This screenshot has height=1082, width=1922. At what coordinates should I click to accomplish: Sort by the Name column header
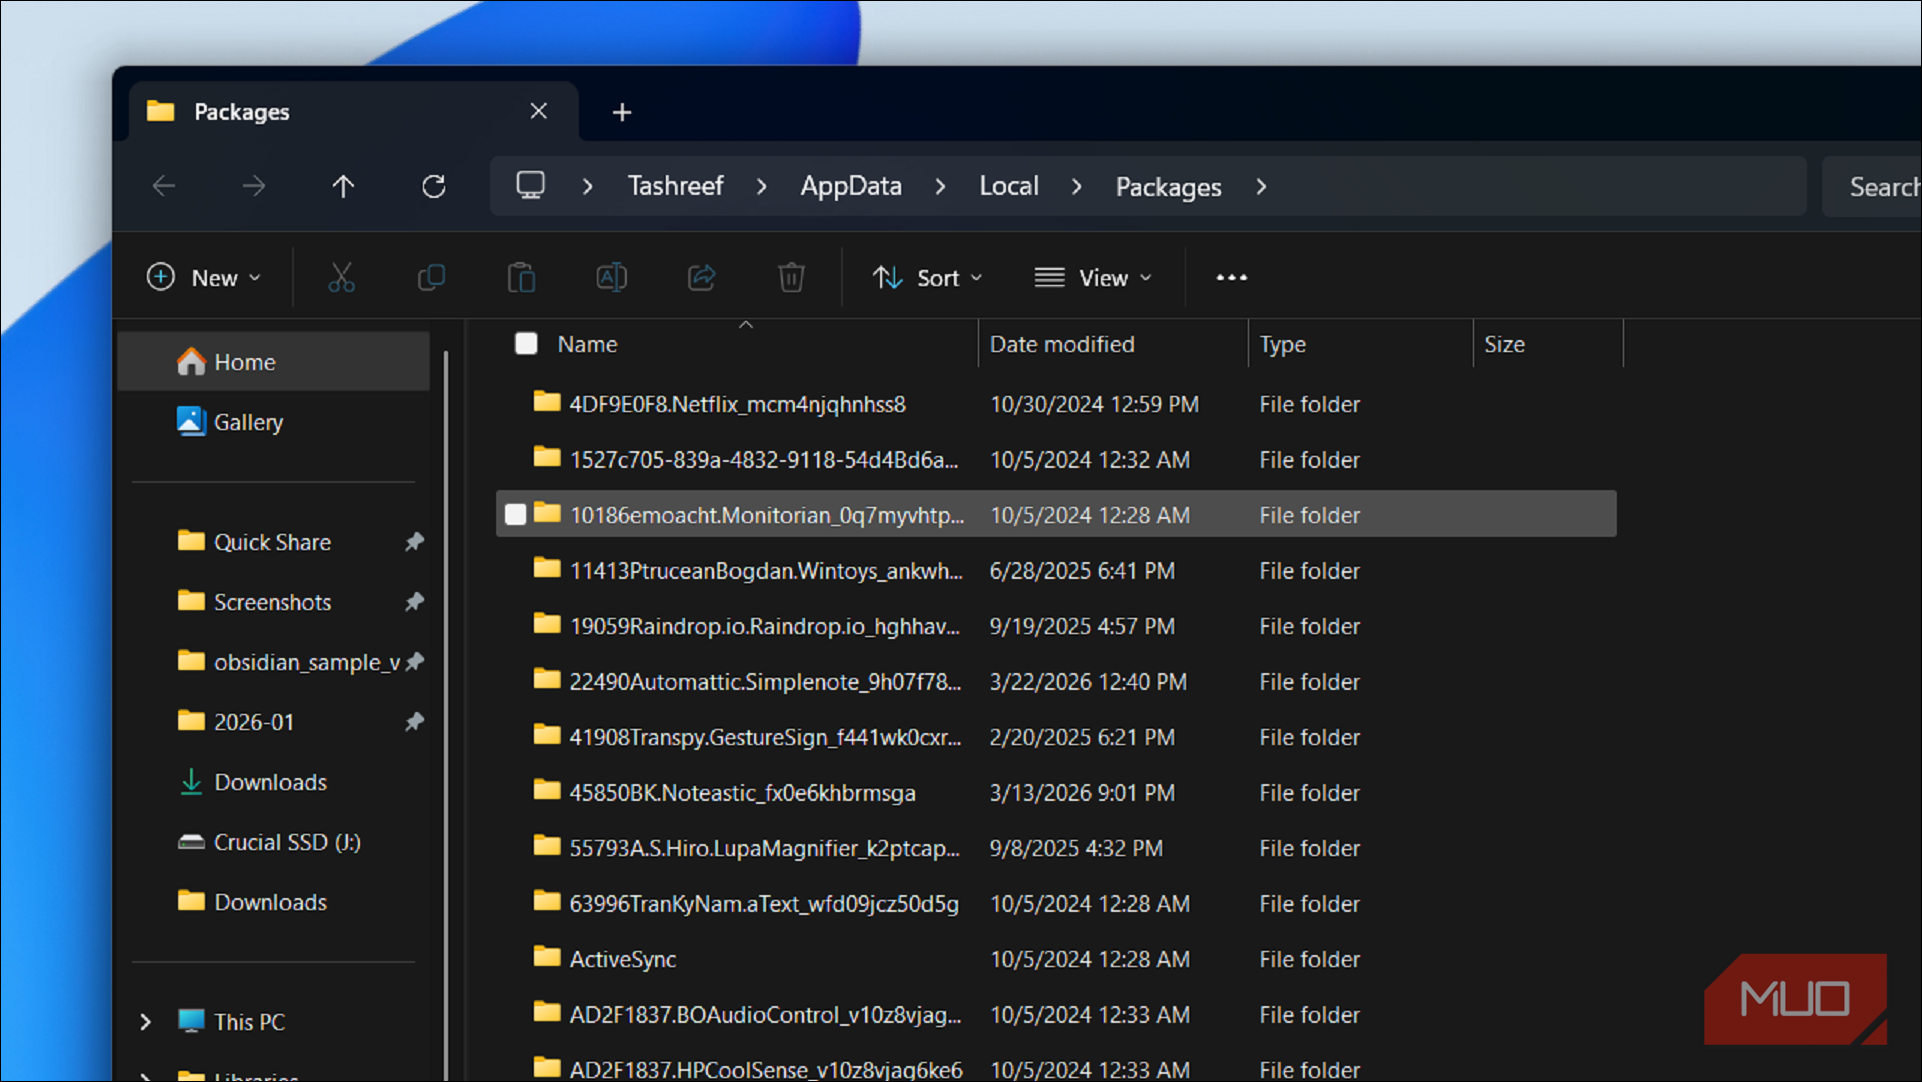click(x=587, y=344)
